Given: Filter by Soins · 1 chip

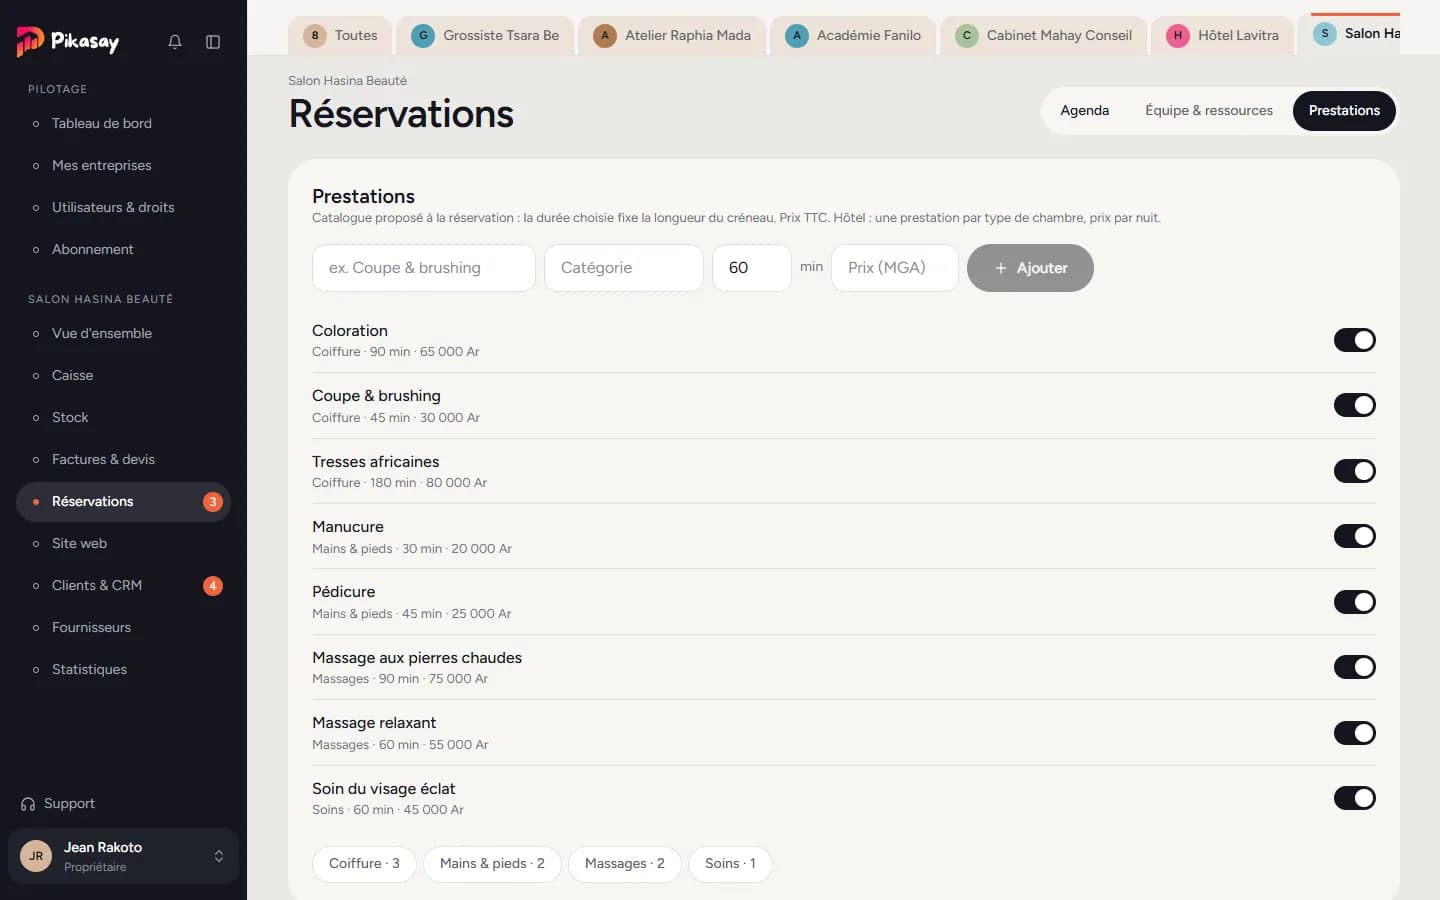Looking at the screenshot, I should tap(730, 864).
